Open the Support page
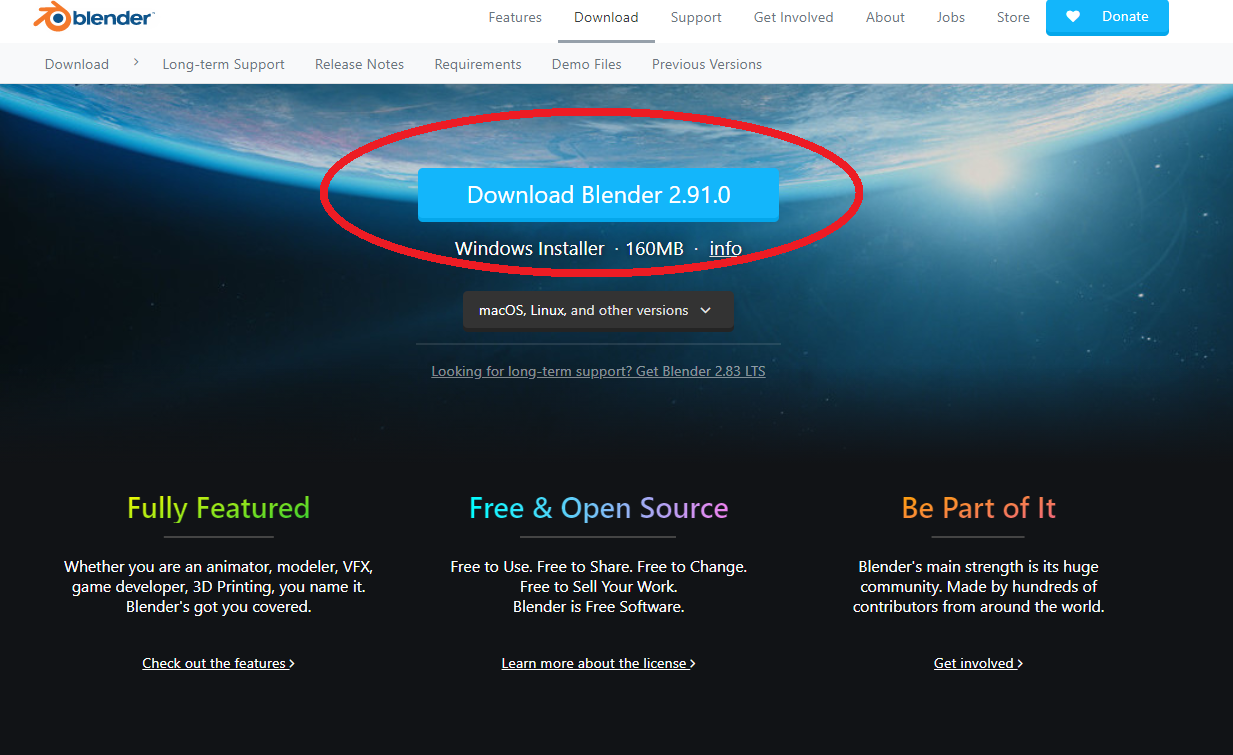The image size is (1233, 755). (x=696, y=18)
